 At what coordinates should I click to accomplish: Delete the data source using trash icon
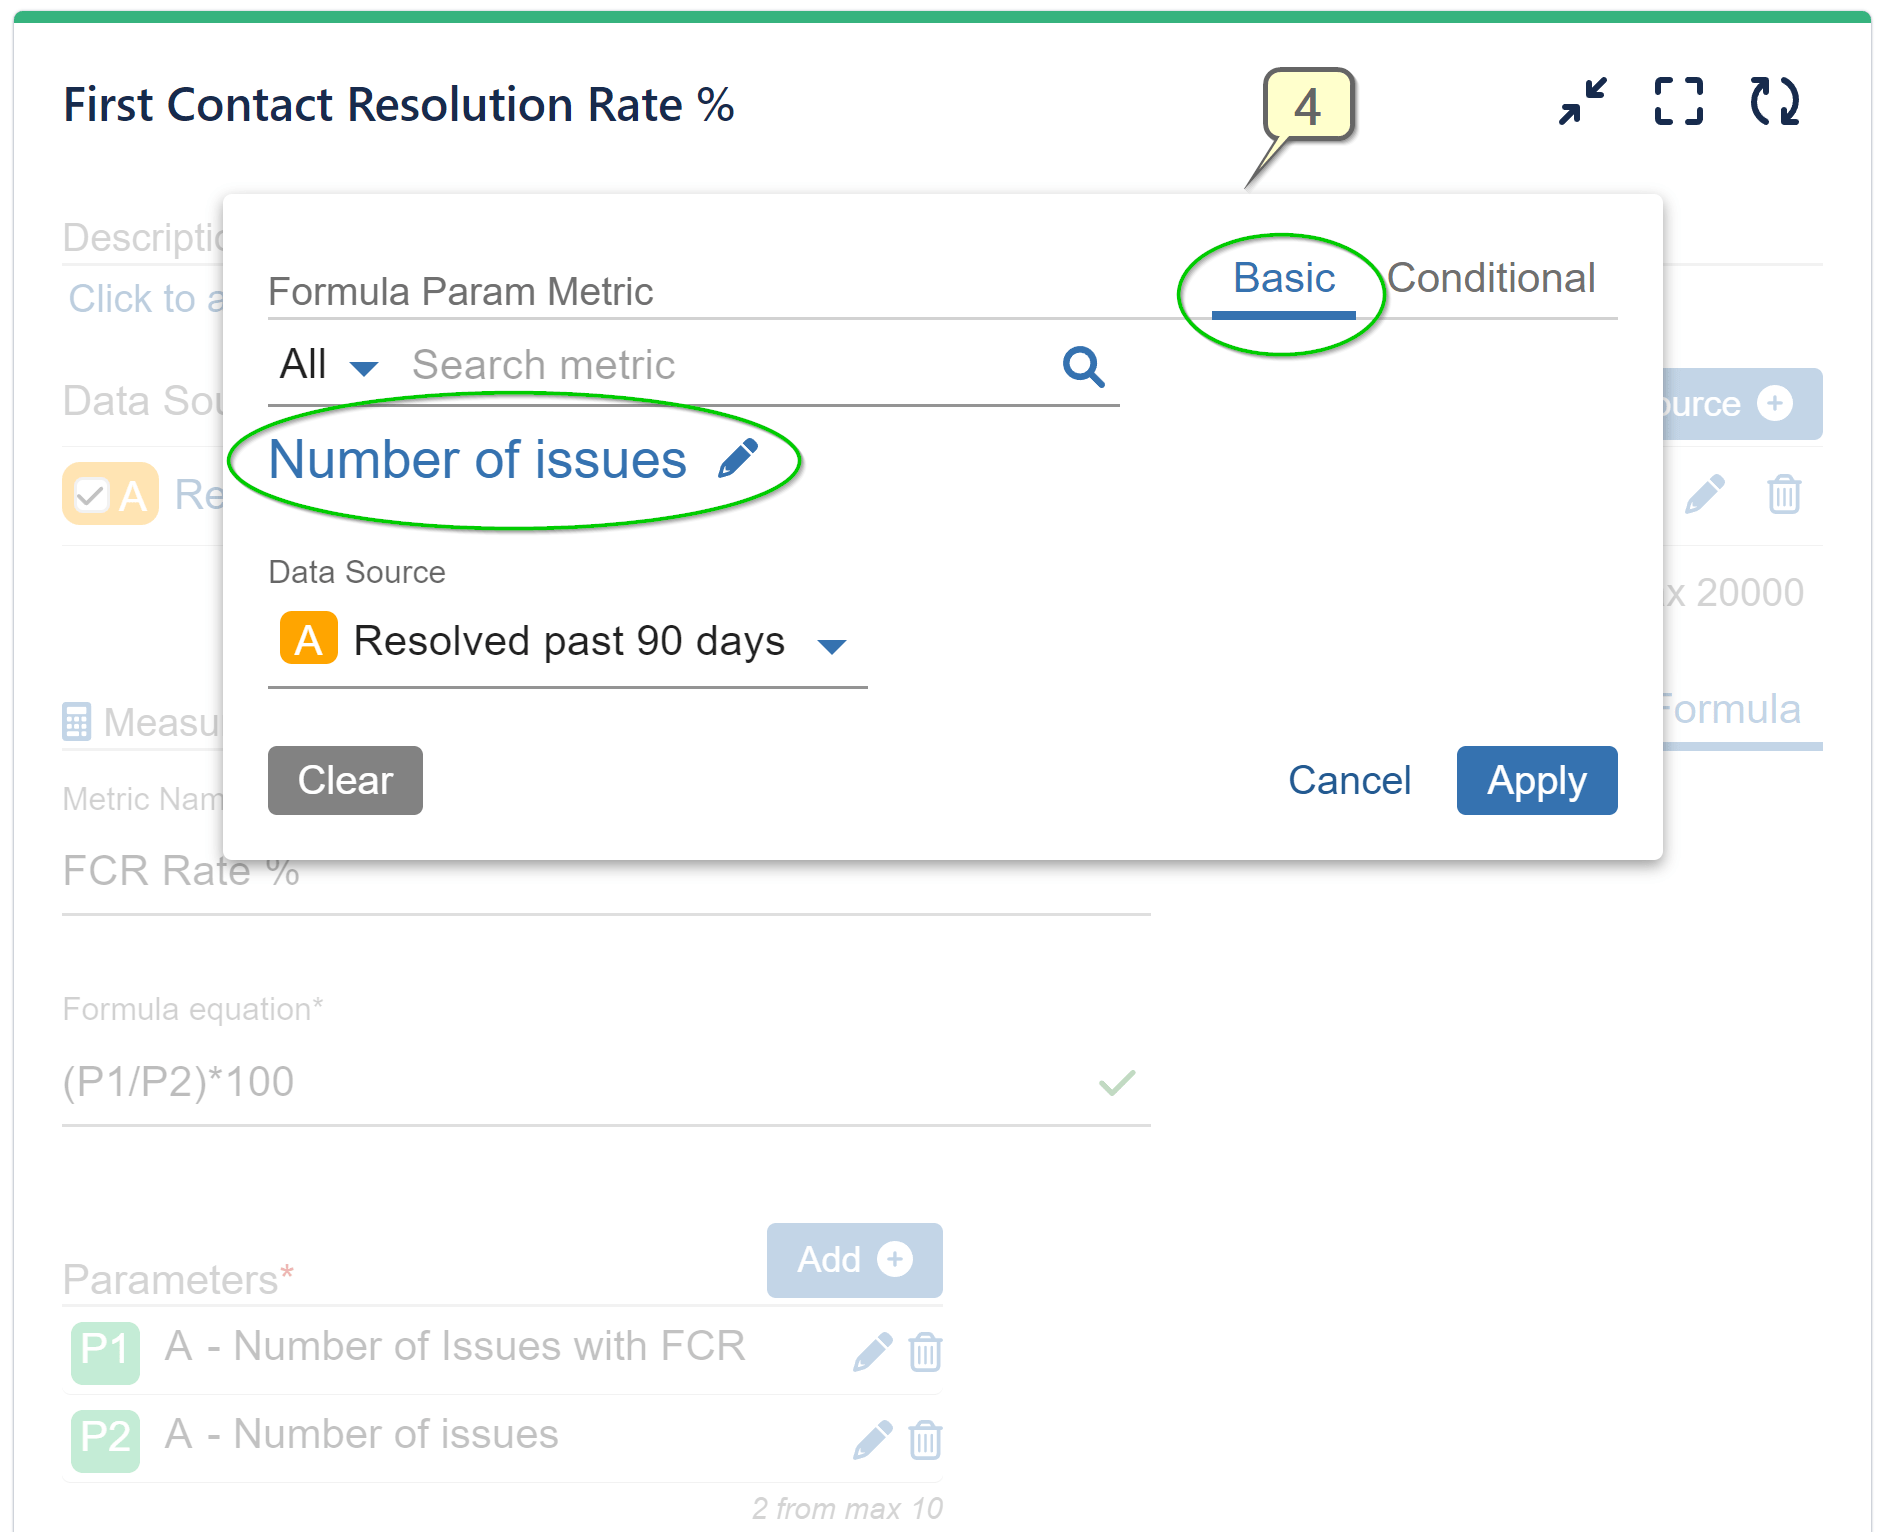coord(1784,493)
